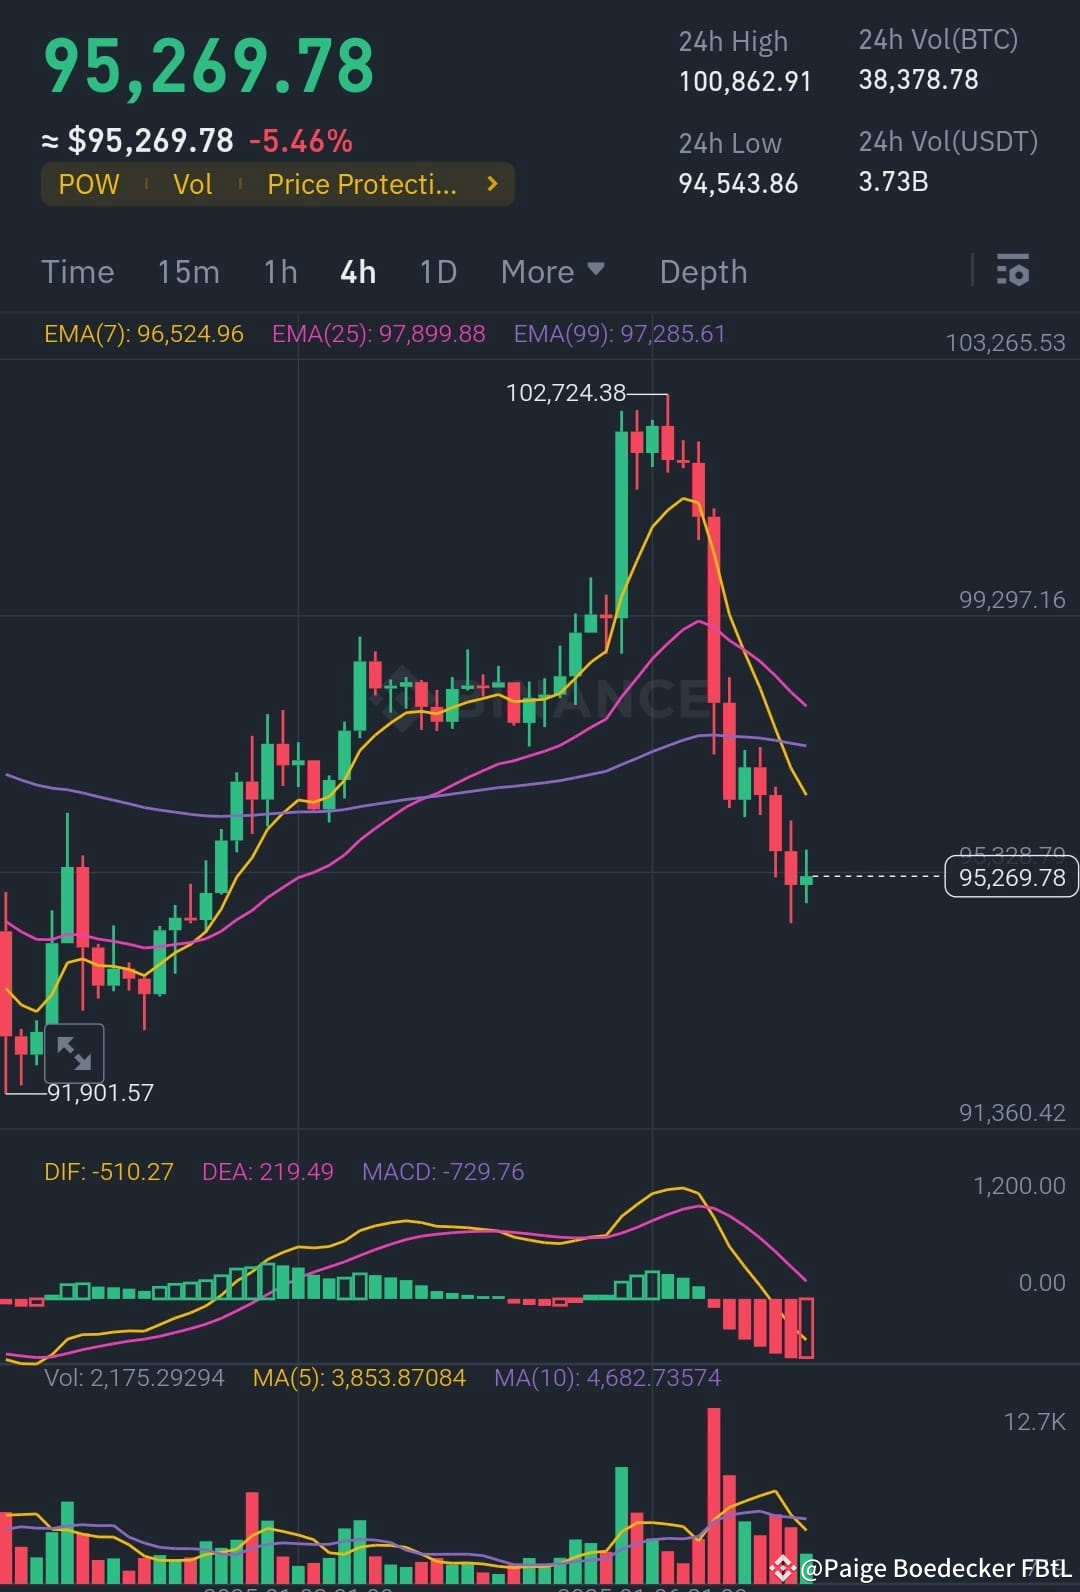The height and width of the screenshot is (1592, 1080).
Task: Tap the 91,901.57 chart low marker
Action: click(x=101, y=1092)
